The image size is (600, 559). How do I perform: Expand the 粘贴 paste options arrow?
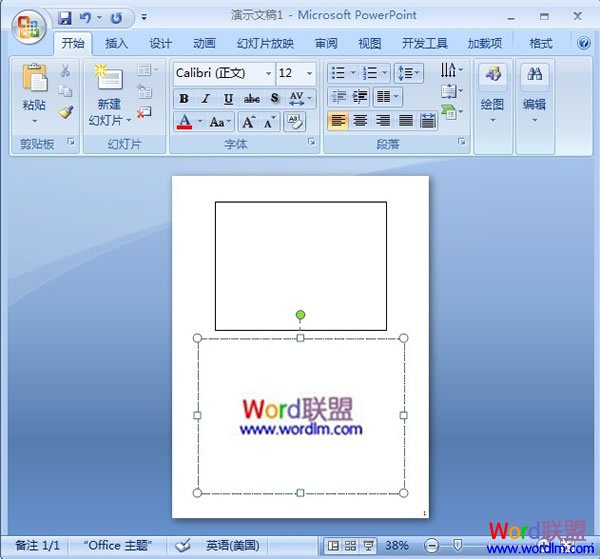pos(34,122)
